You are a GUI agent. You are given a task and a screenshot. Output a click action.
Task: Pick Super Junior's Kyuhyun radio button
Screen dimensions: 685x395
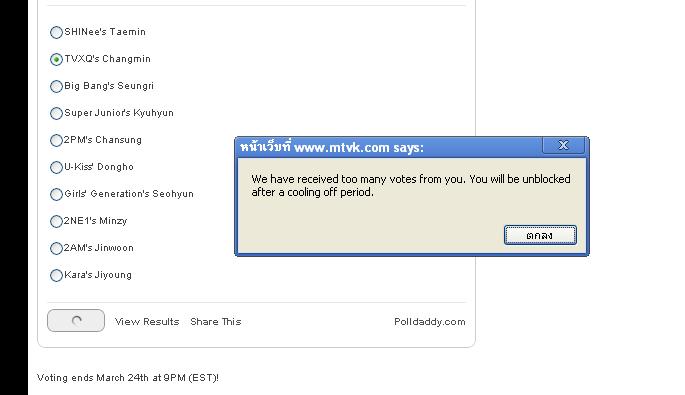coord(56,114)
